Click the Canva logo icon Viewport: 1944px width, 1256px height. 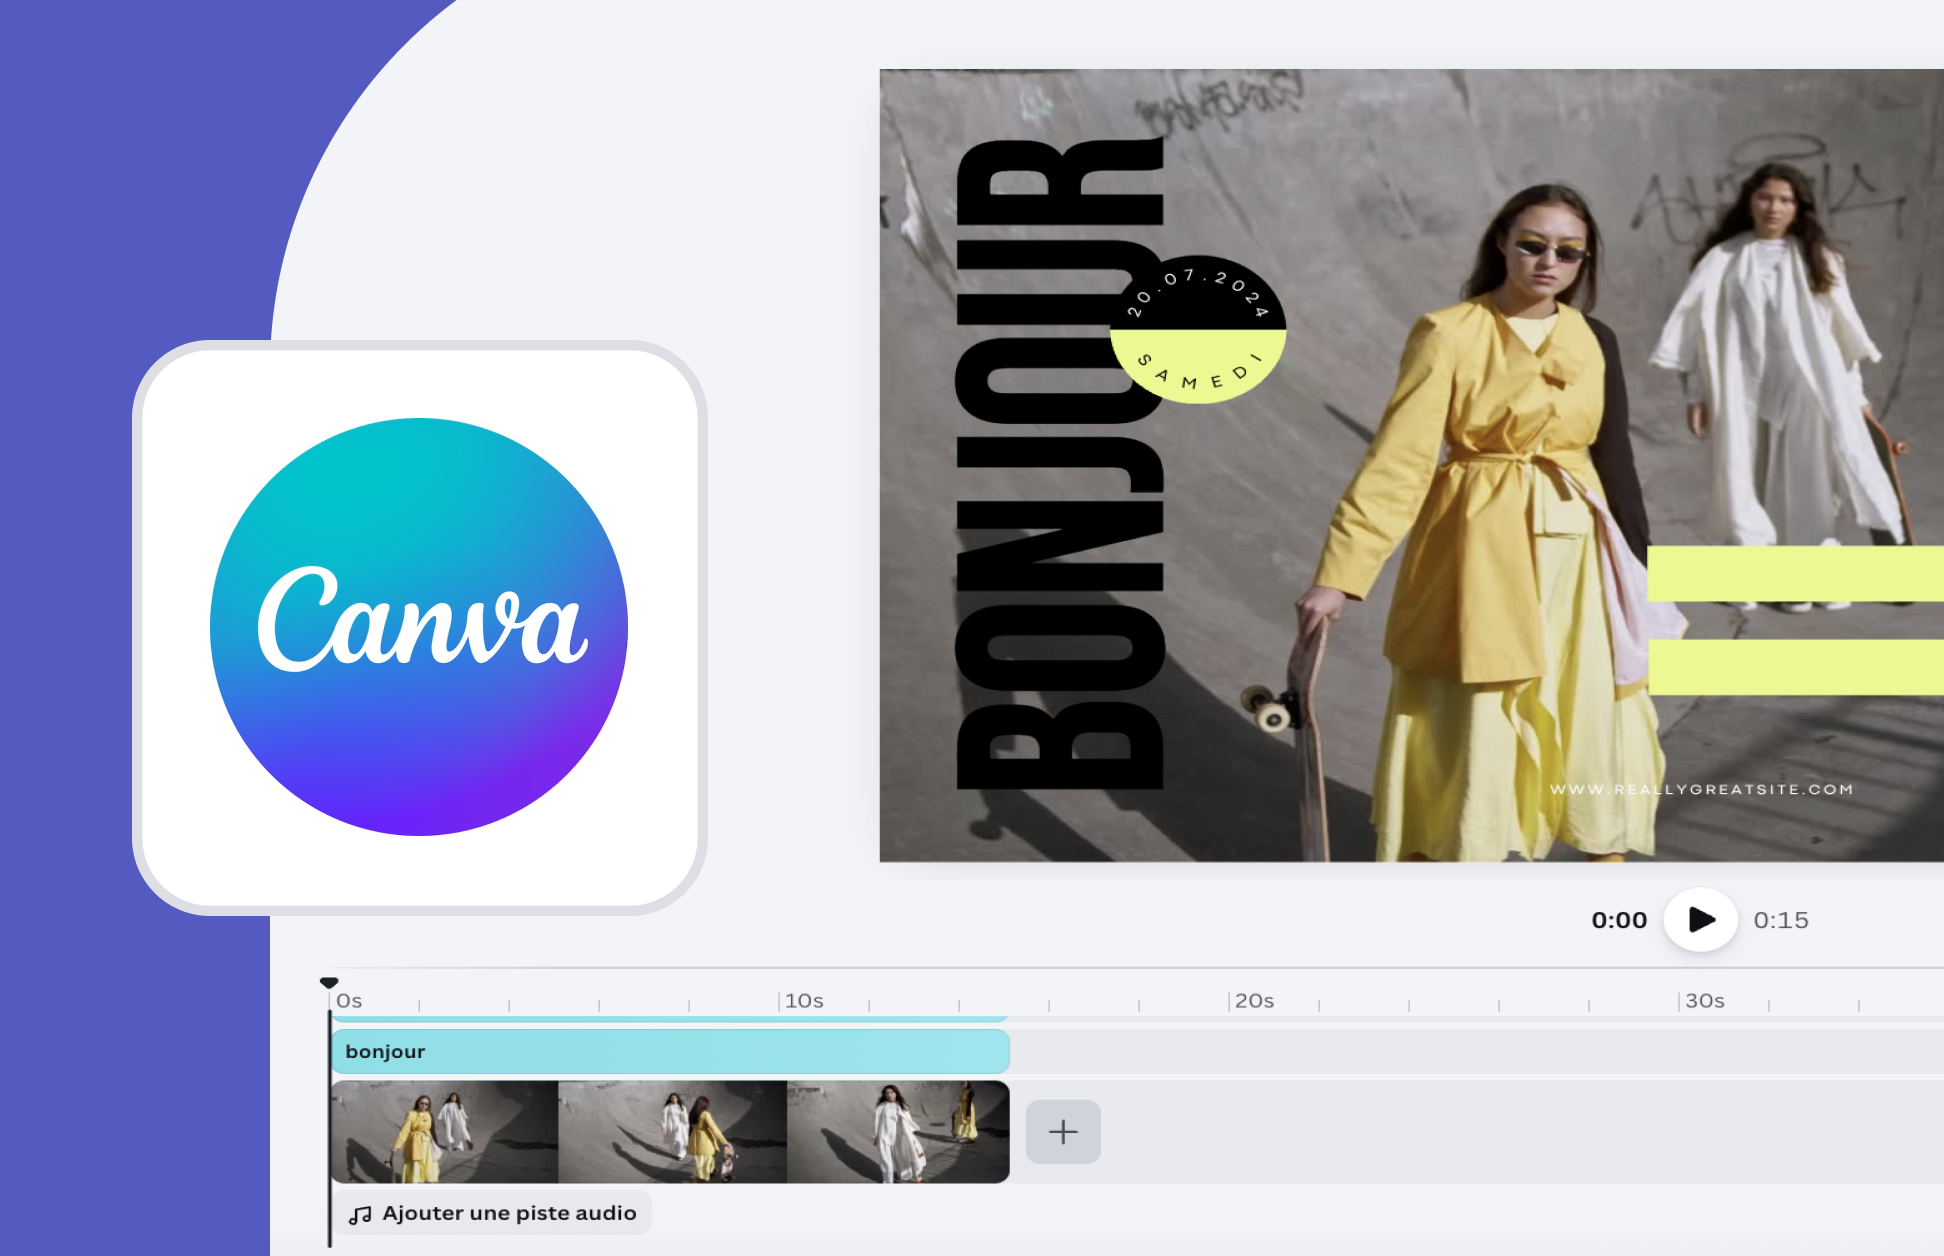point(419,627)
